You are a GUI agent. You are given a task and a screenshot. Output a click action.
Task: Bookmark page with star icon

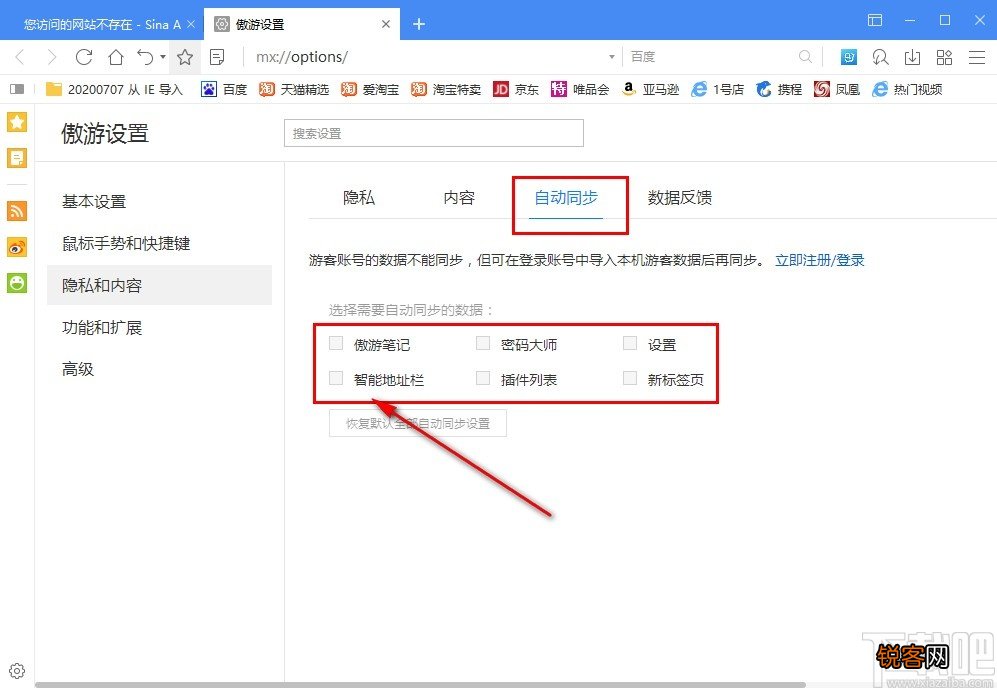pos(185,57)
